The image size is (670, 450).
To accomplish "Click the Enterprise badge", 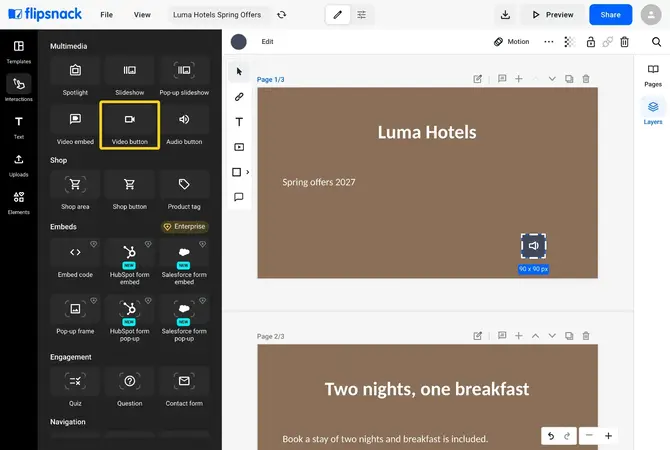I will 185,226.
